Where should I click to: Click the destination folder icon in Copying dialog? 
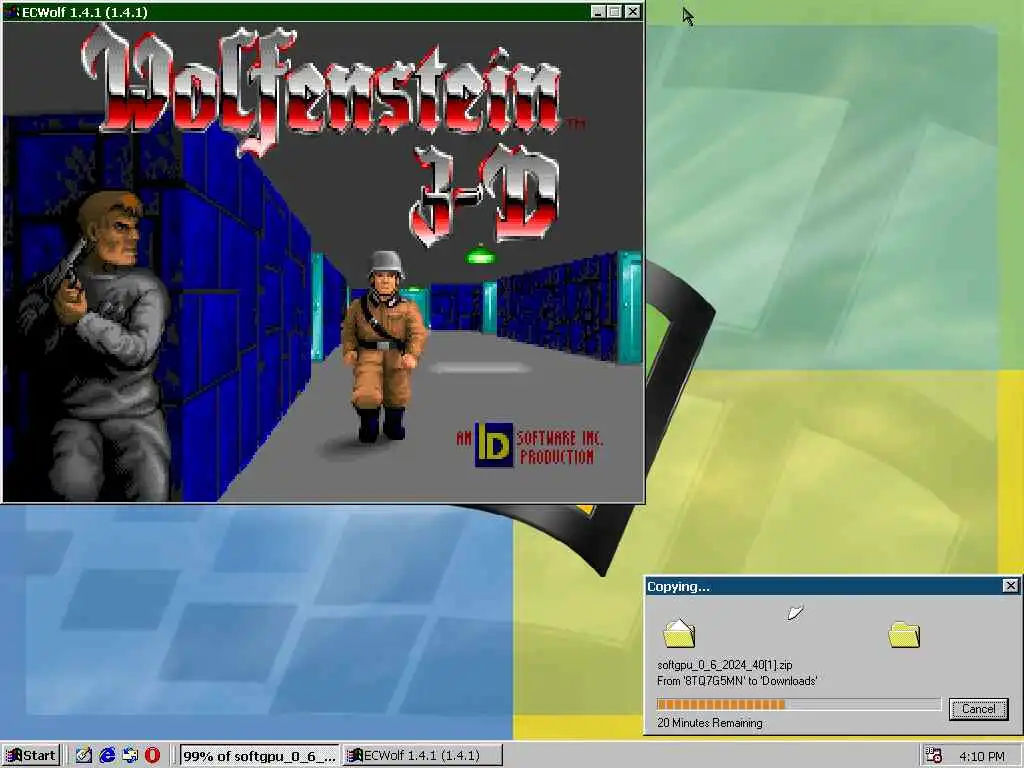pyautogui.click(x=904, y=634)
